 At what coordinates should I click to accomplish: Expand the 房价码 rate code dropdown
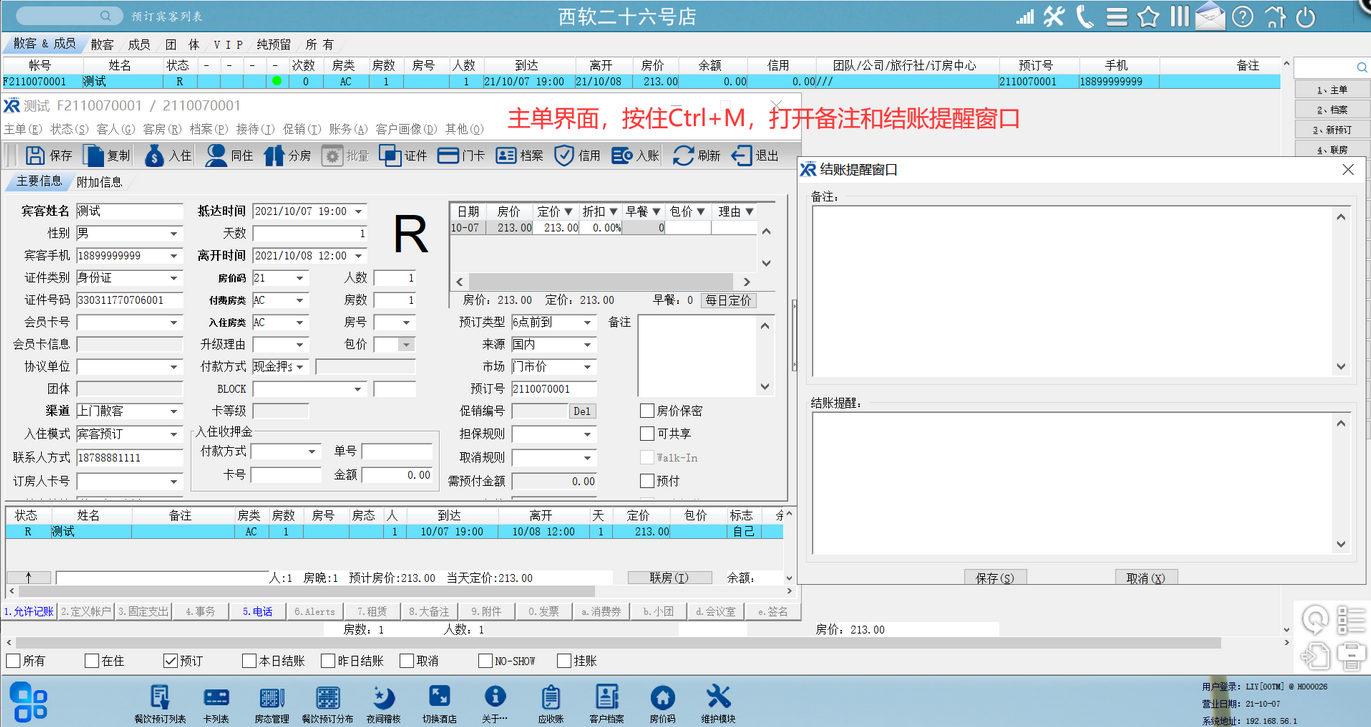pos(300,278)
